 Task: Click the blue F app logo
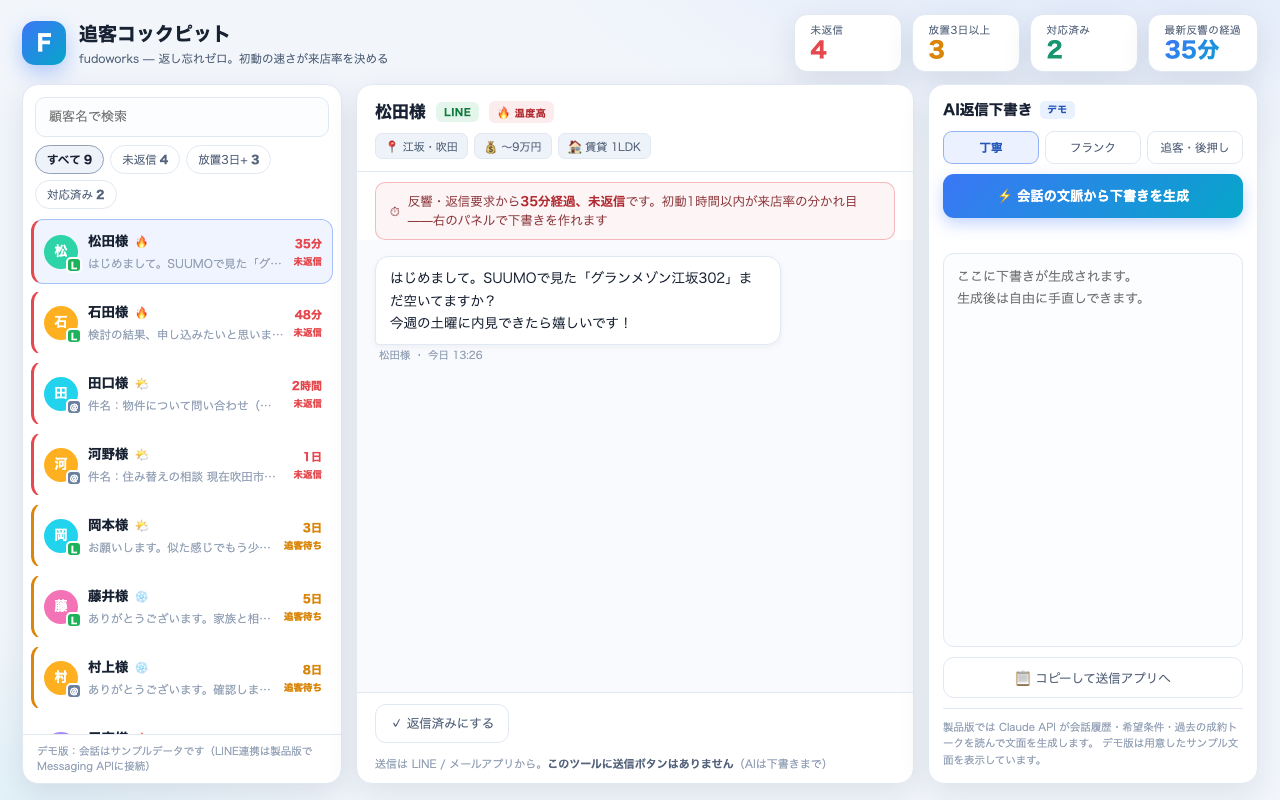pyautogui.click(x=44, y=43)
